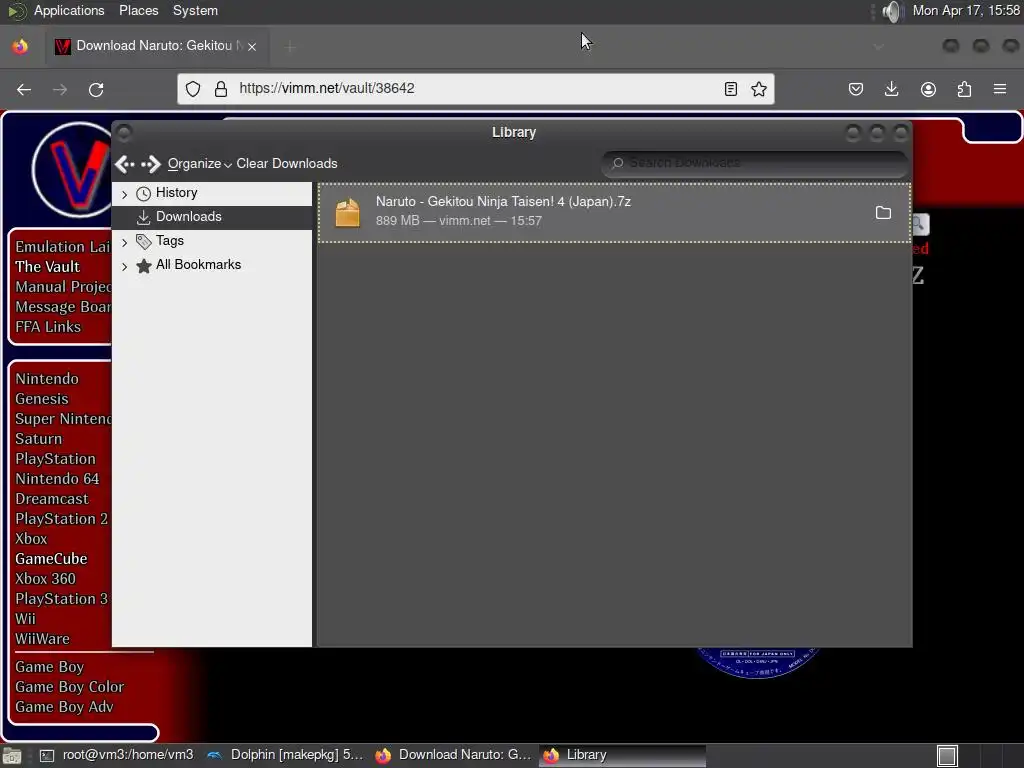Open Wii vault section

coord(25,618)
